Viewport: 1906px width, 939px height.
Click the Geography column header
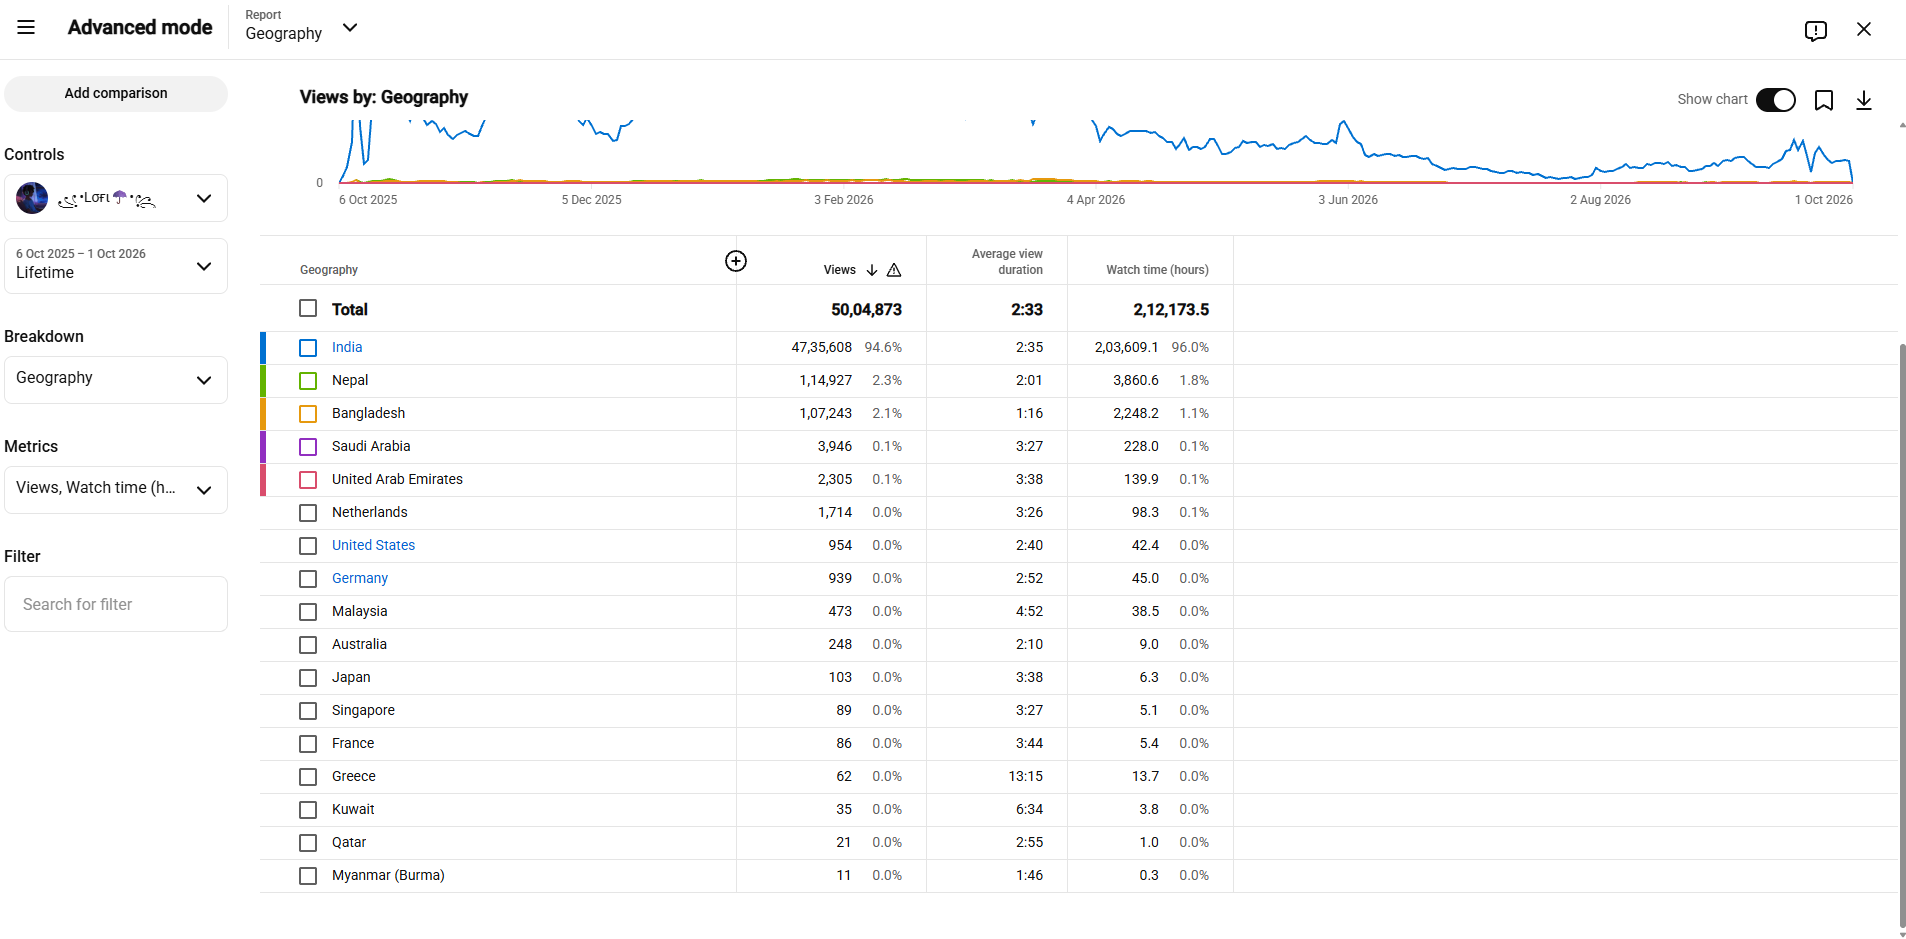(x=329, y=270)
